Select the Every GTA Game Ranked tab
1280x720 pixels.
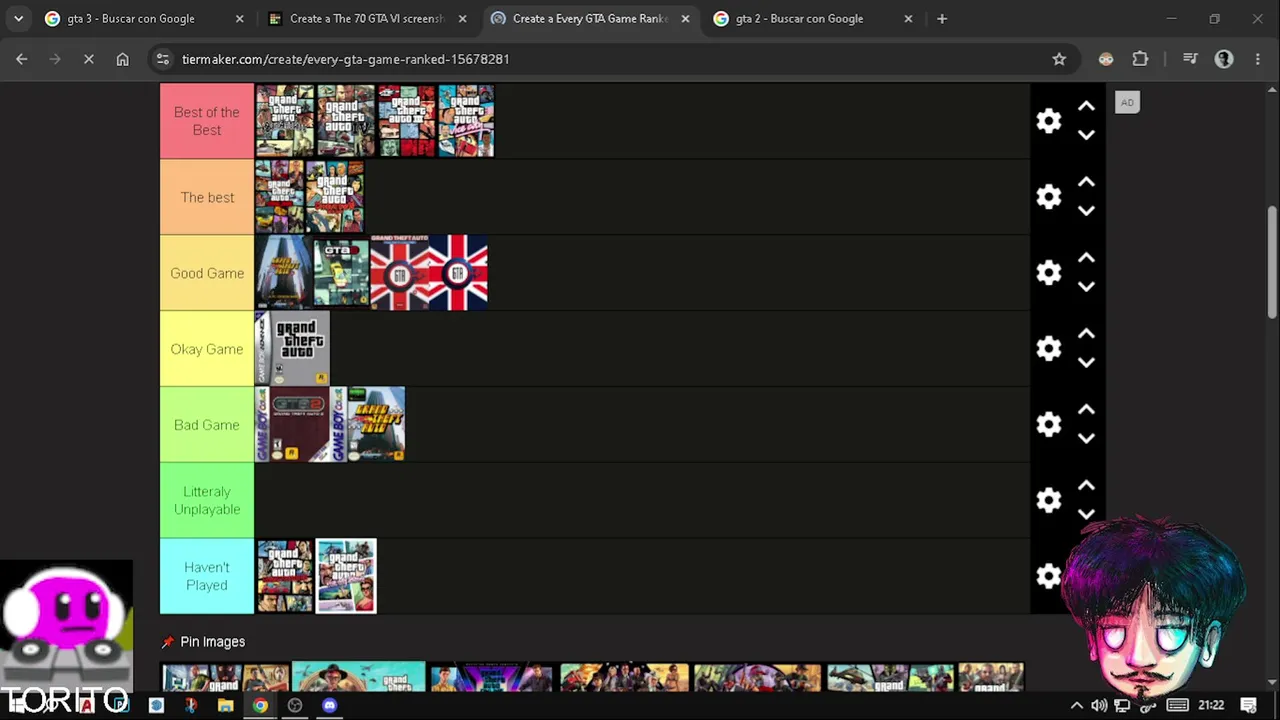pos(590,19)
